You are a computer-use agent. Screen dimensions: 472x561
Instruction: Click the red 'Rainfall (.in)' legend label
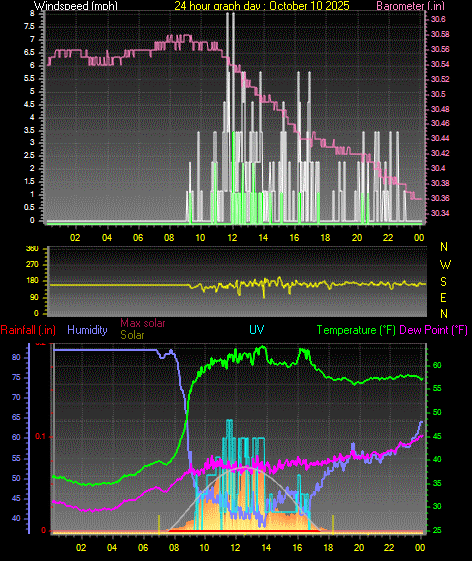click(28, 330)
